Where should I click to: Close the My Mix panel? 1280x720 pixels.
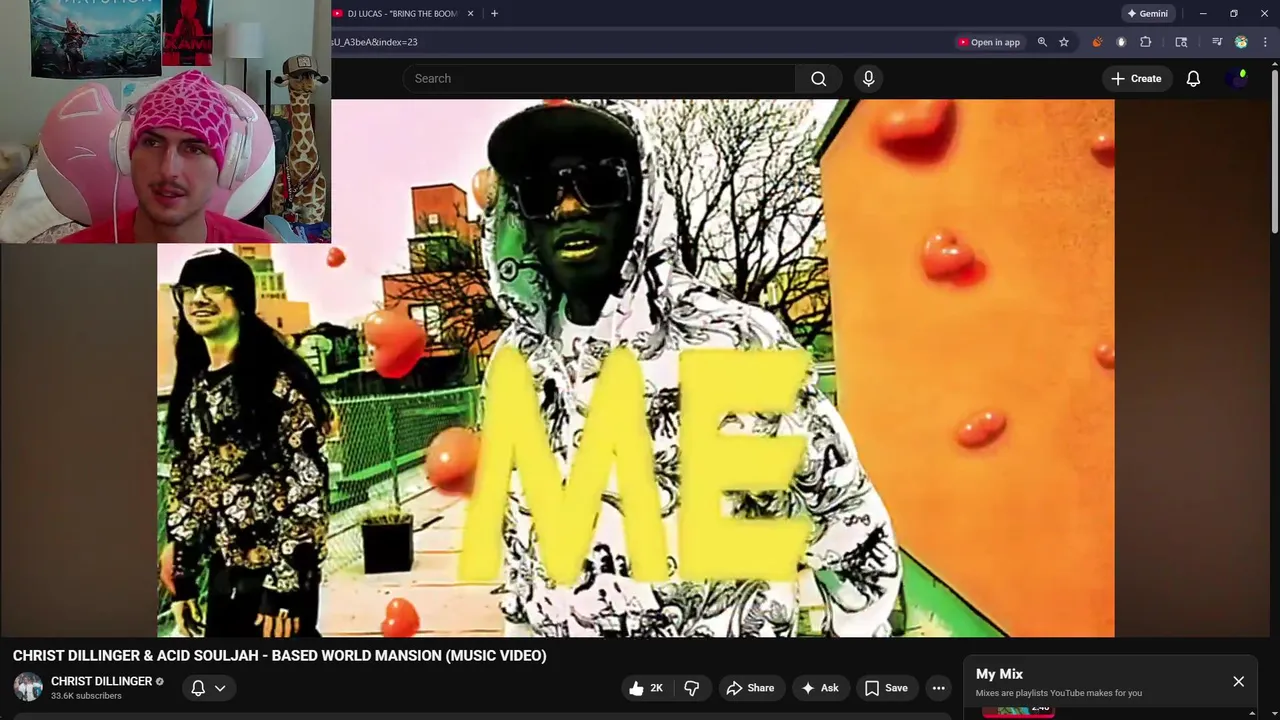[x=1238, y=681]
